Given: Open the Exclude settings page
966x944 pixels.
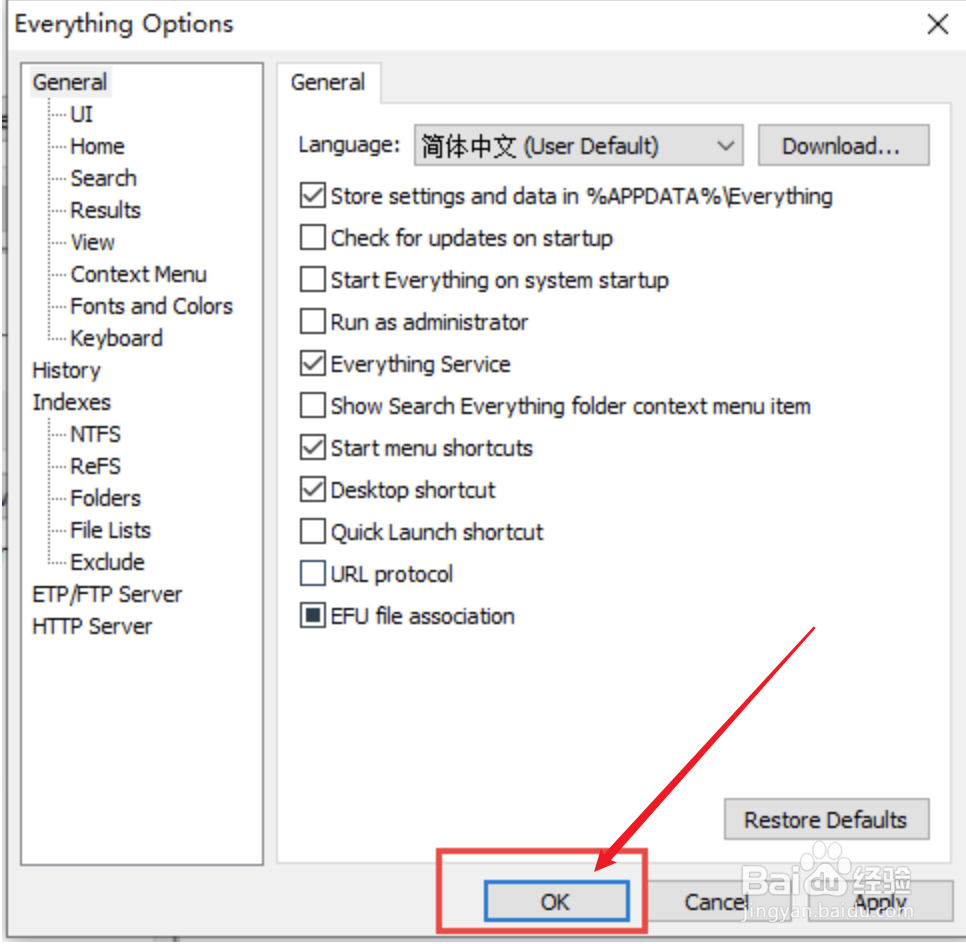Looking at the screenshot, I should pyautogui.click(x=107, y=563).
